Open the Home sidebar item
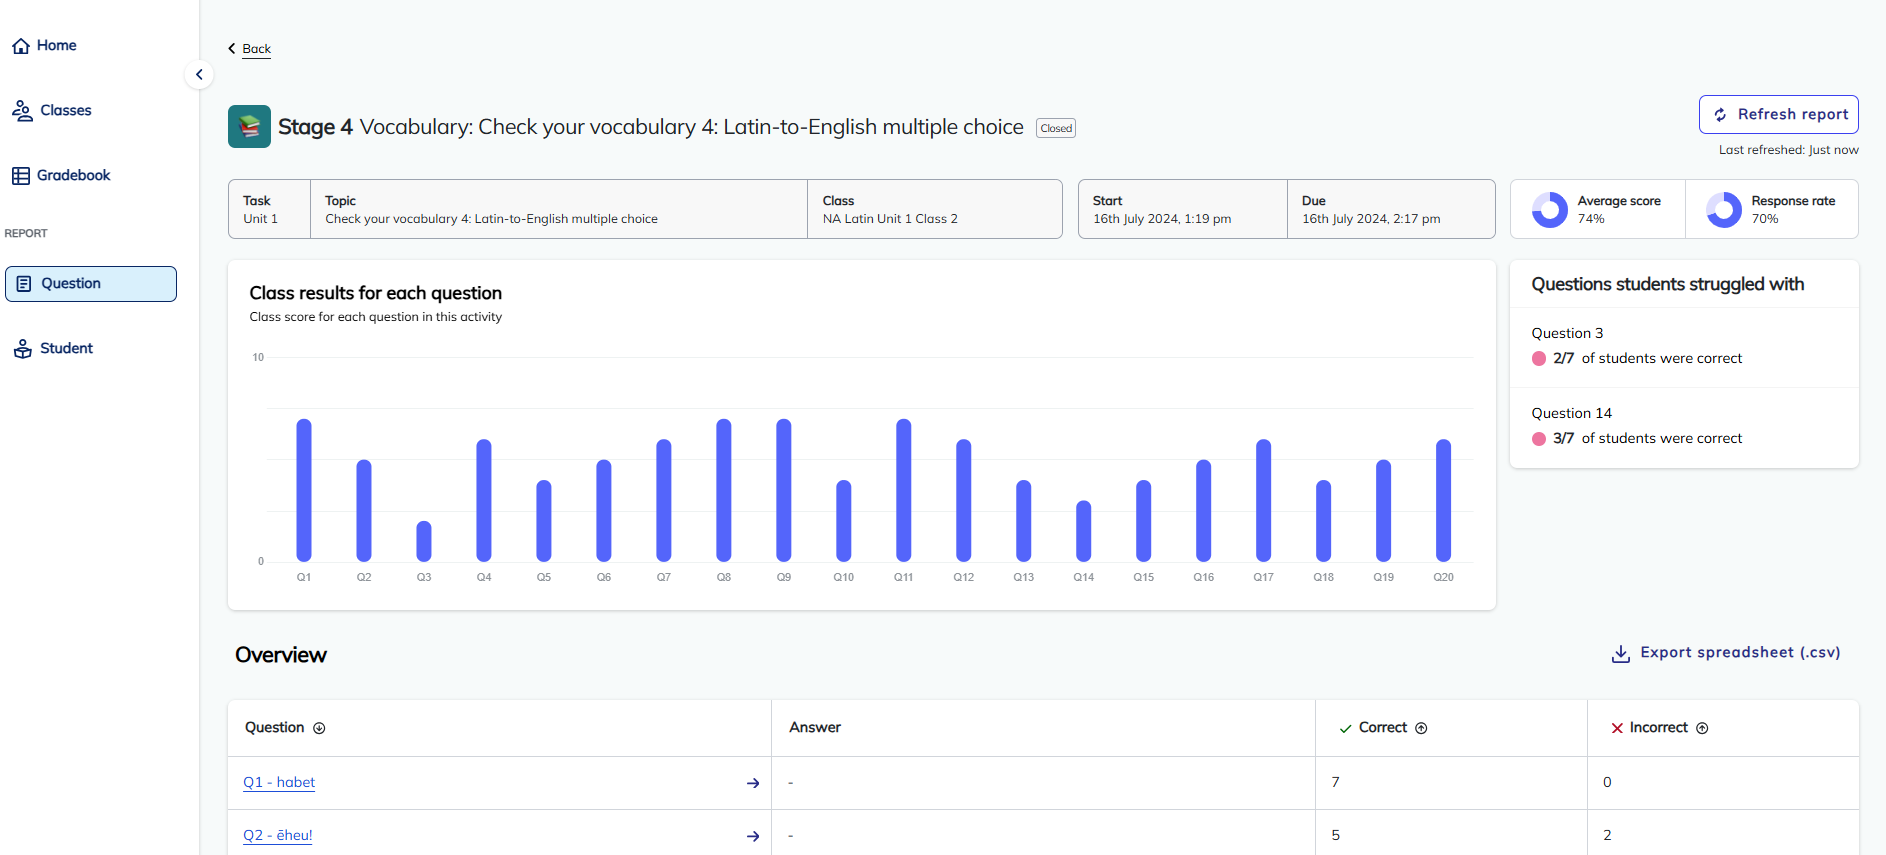 coord(44,46)
